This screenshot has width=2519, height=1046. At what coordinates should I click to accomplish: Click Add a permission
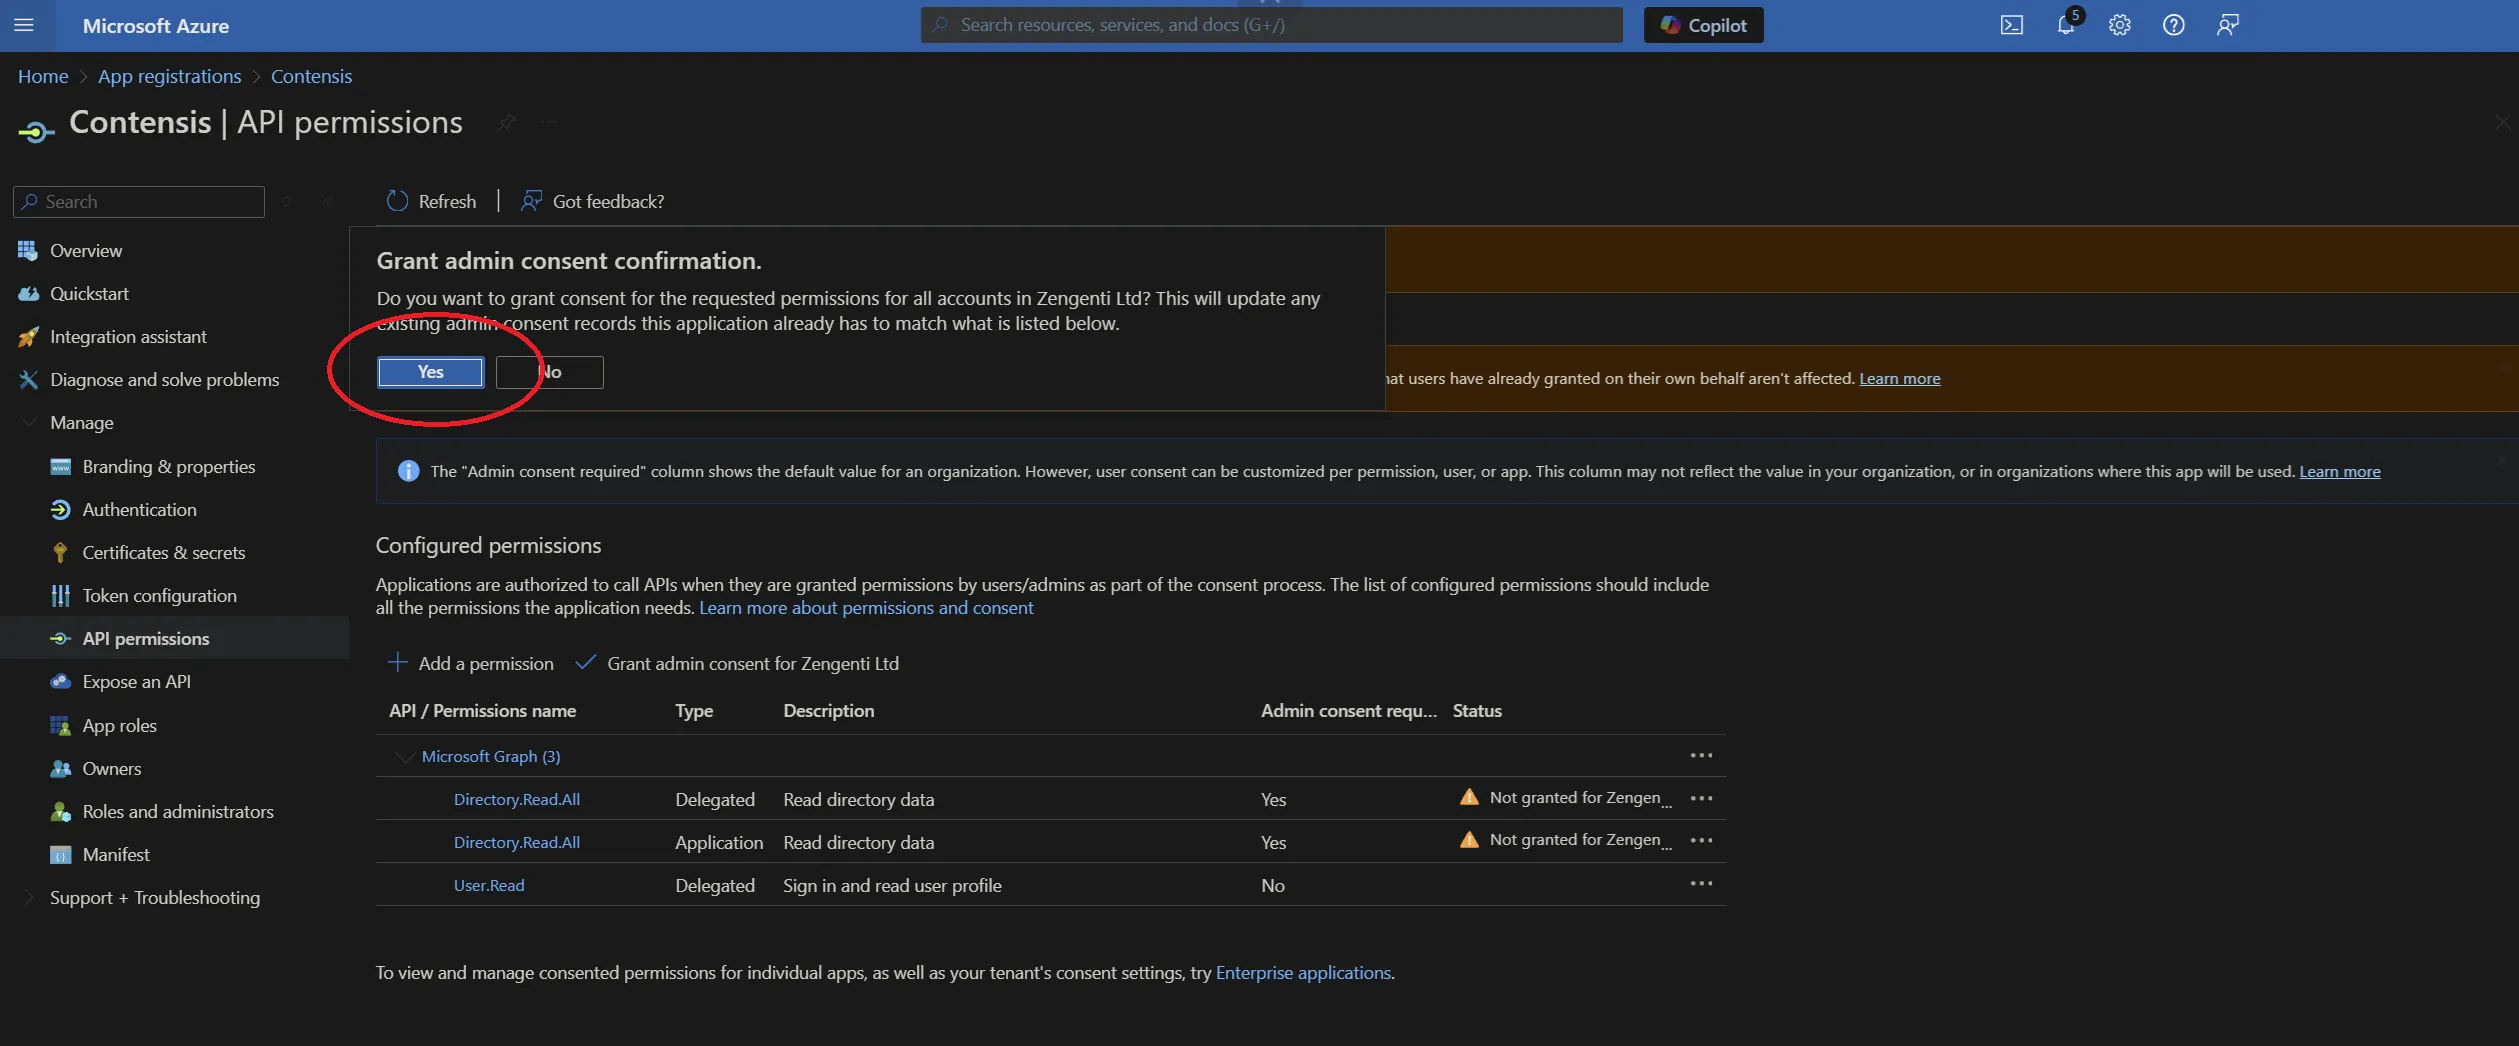[470, 664]
